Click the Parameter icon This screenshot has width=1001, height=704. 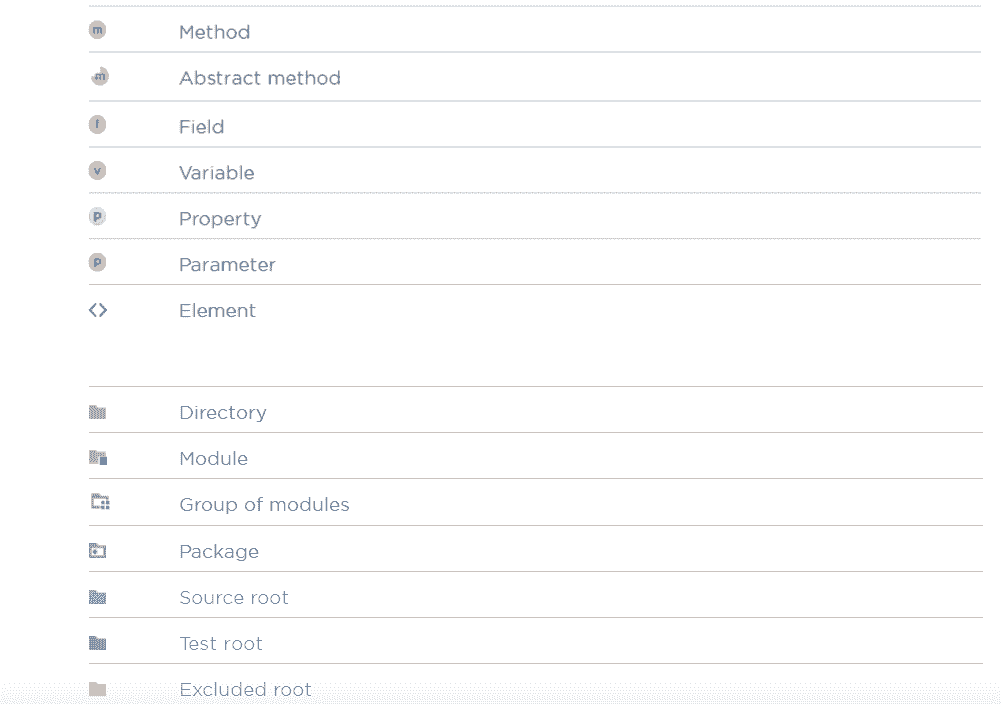97,263
